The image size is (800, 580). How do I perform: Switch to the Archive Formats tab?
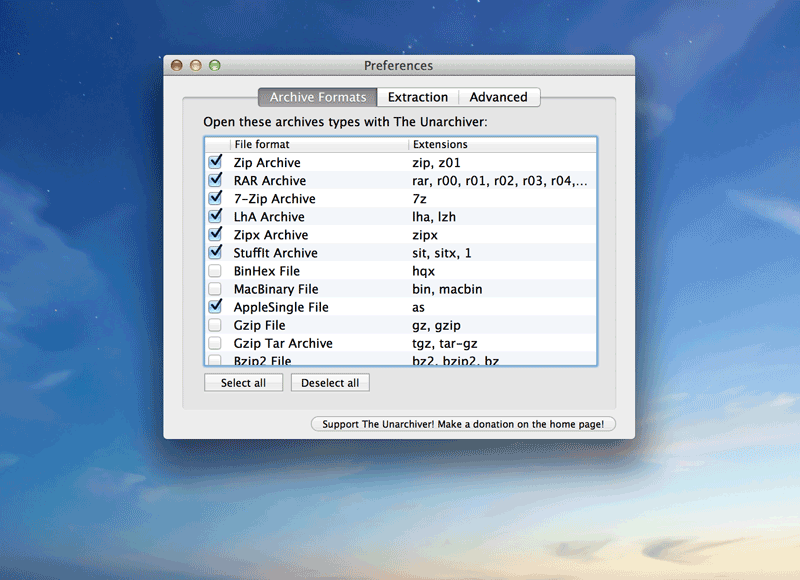(x=318, y=97)
